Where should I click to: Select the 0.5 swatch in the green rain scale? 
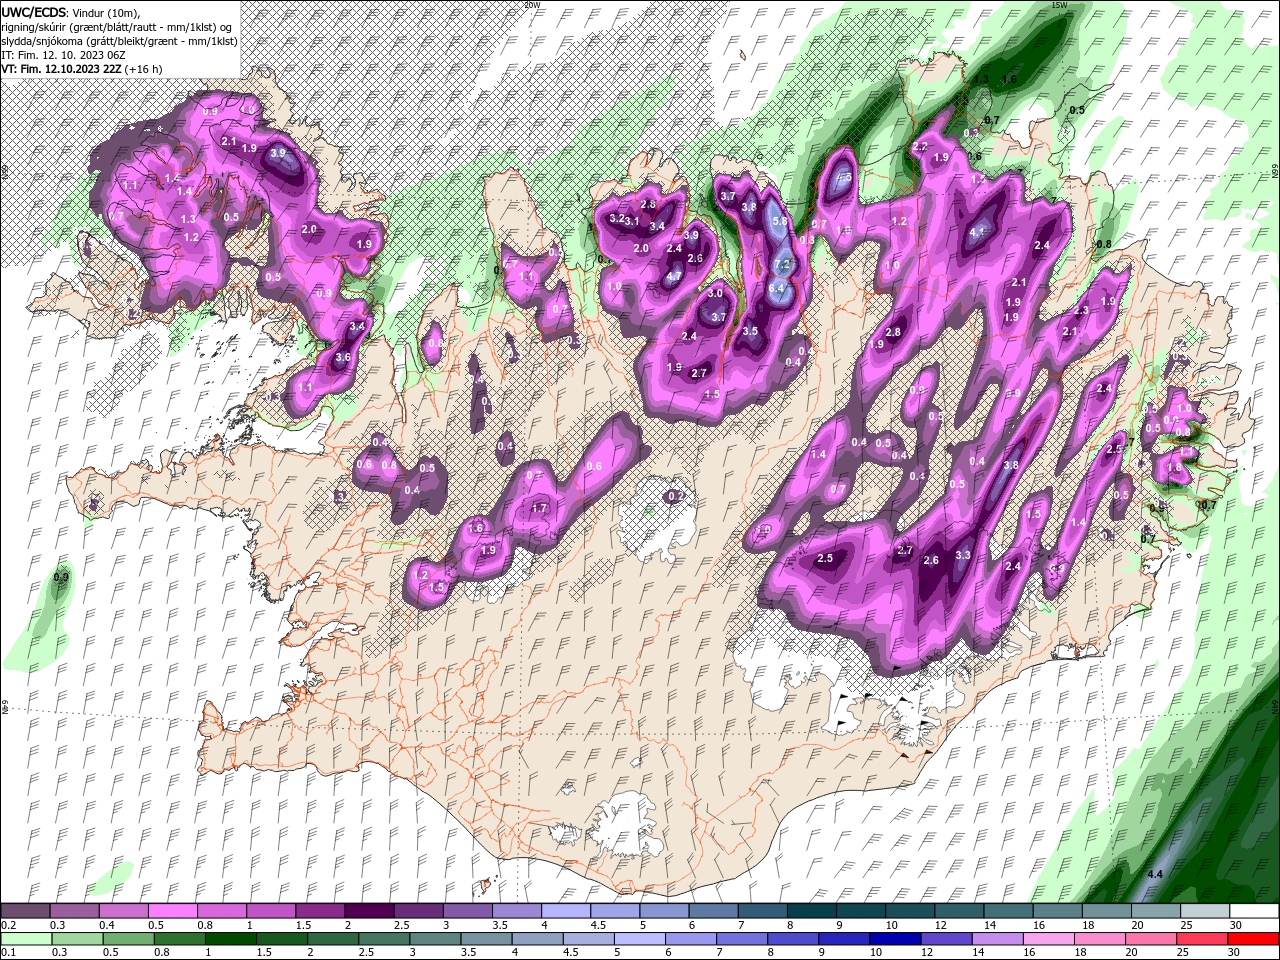[x=128, y=939]
